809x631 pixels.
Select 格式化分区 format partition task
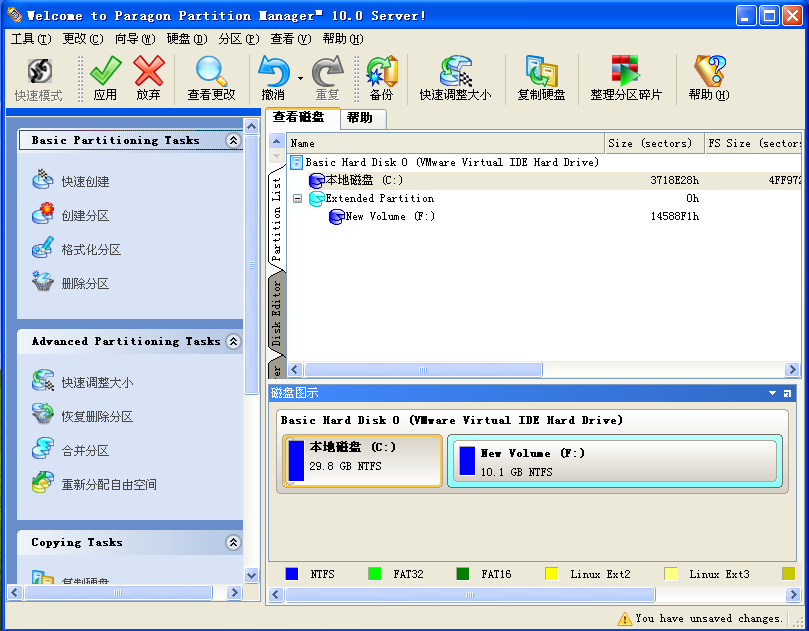[76, 249]
